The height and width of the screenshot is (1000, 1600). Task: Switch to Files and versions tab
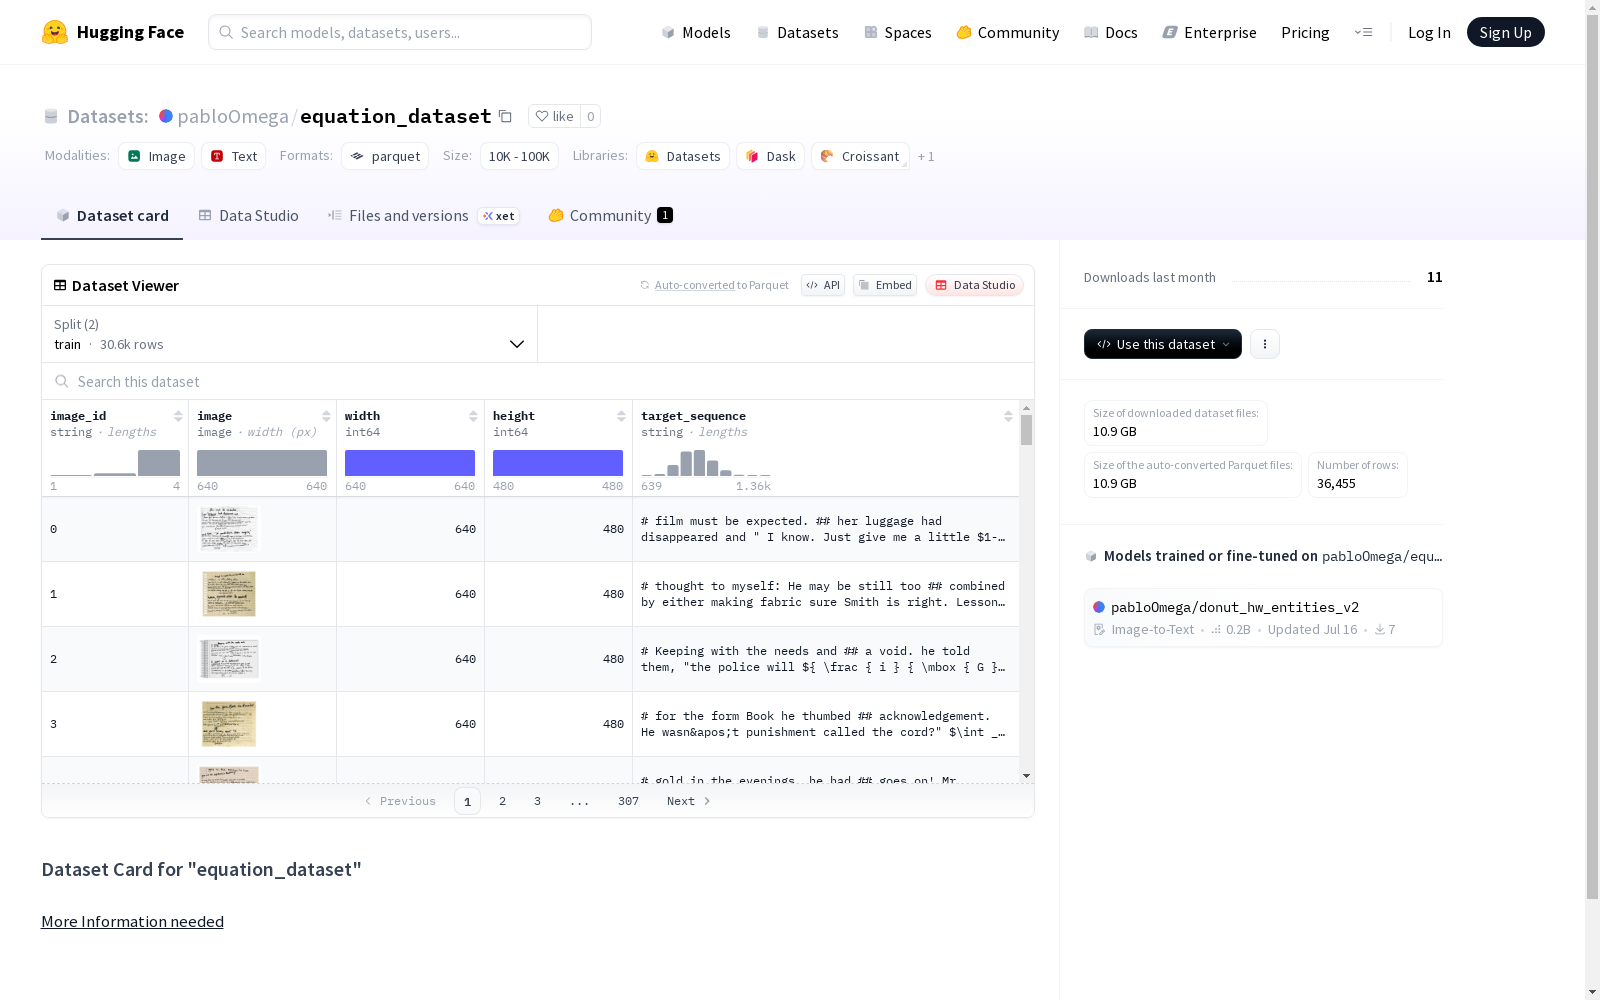(x=423, y=216)
